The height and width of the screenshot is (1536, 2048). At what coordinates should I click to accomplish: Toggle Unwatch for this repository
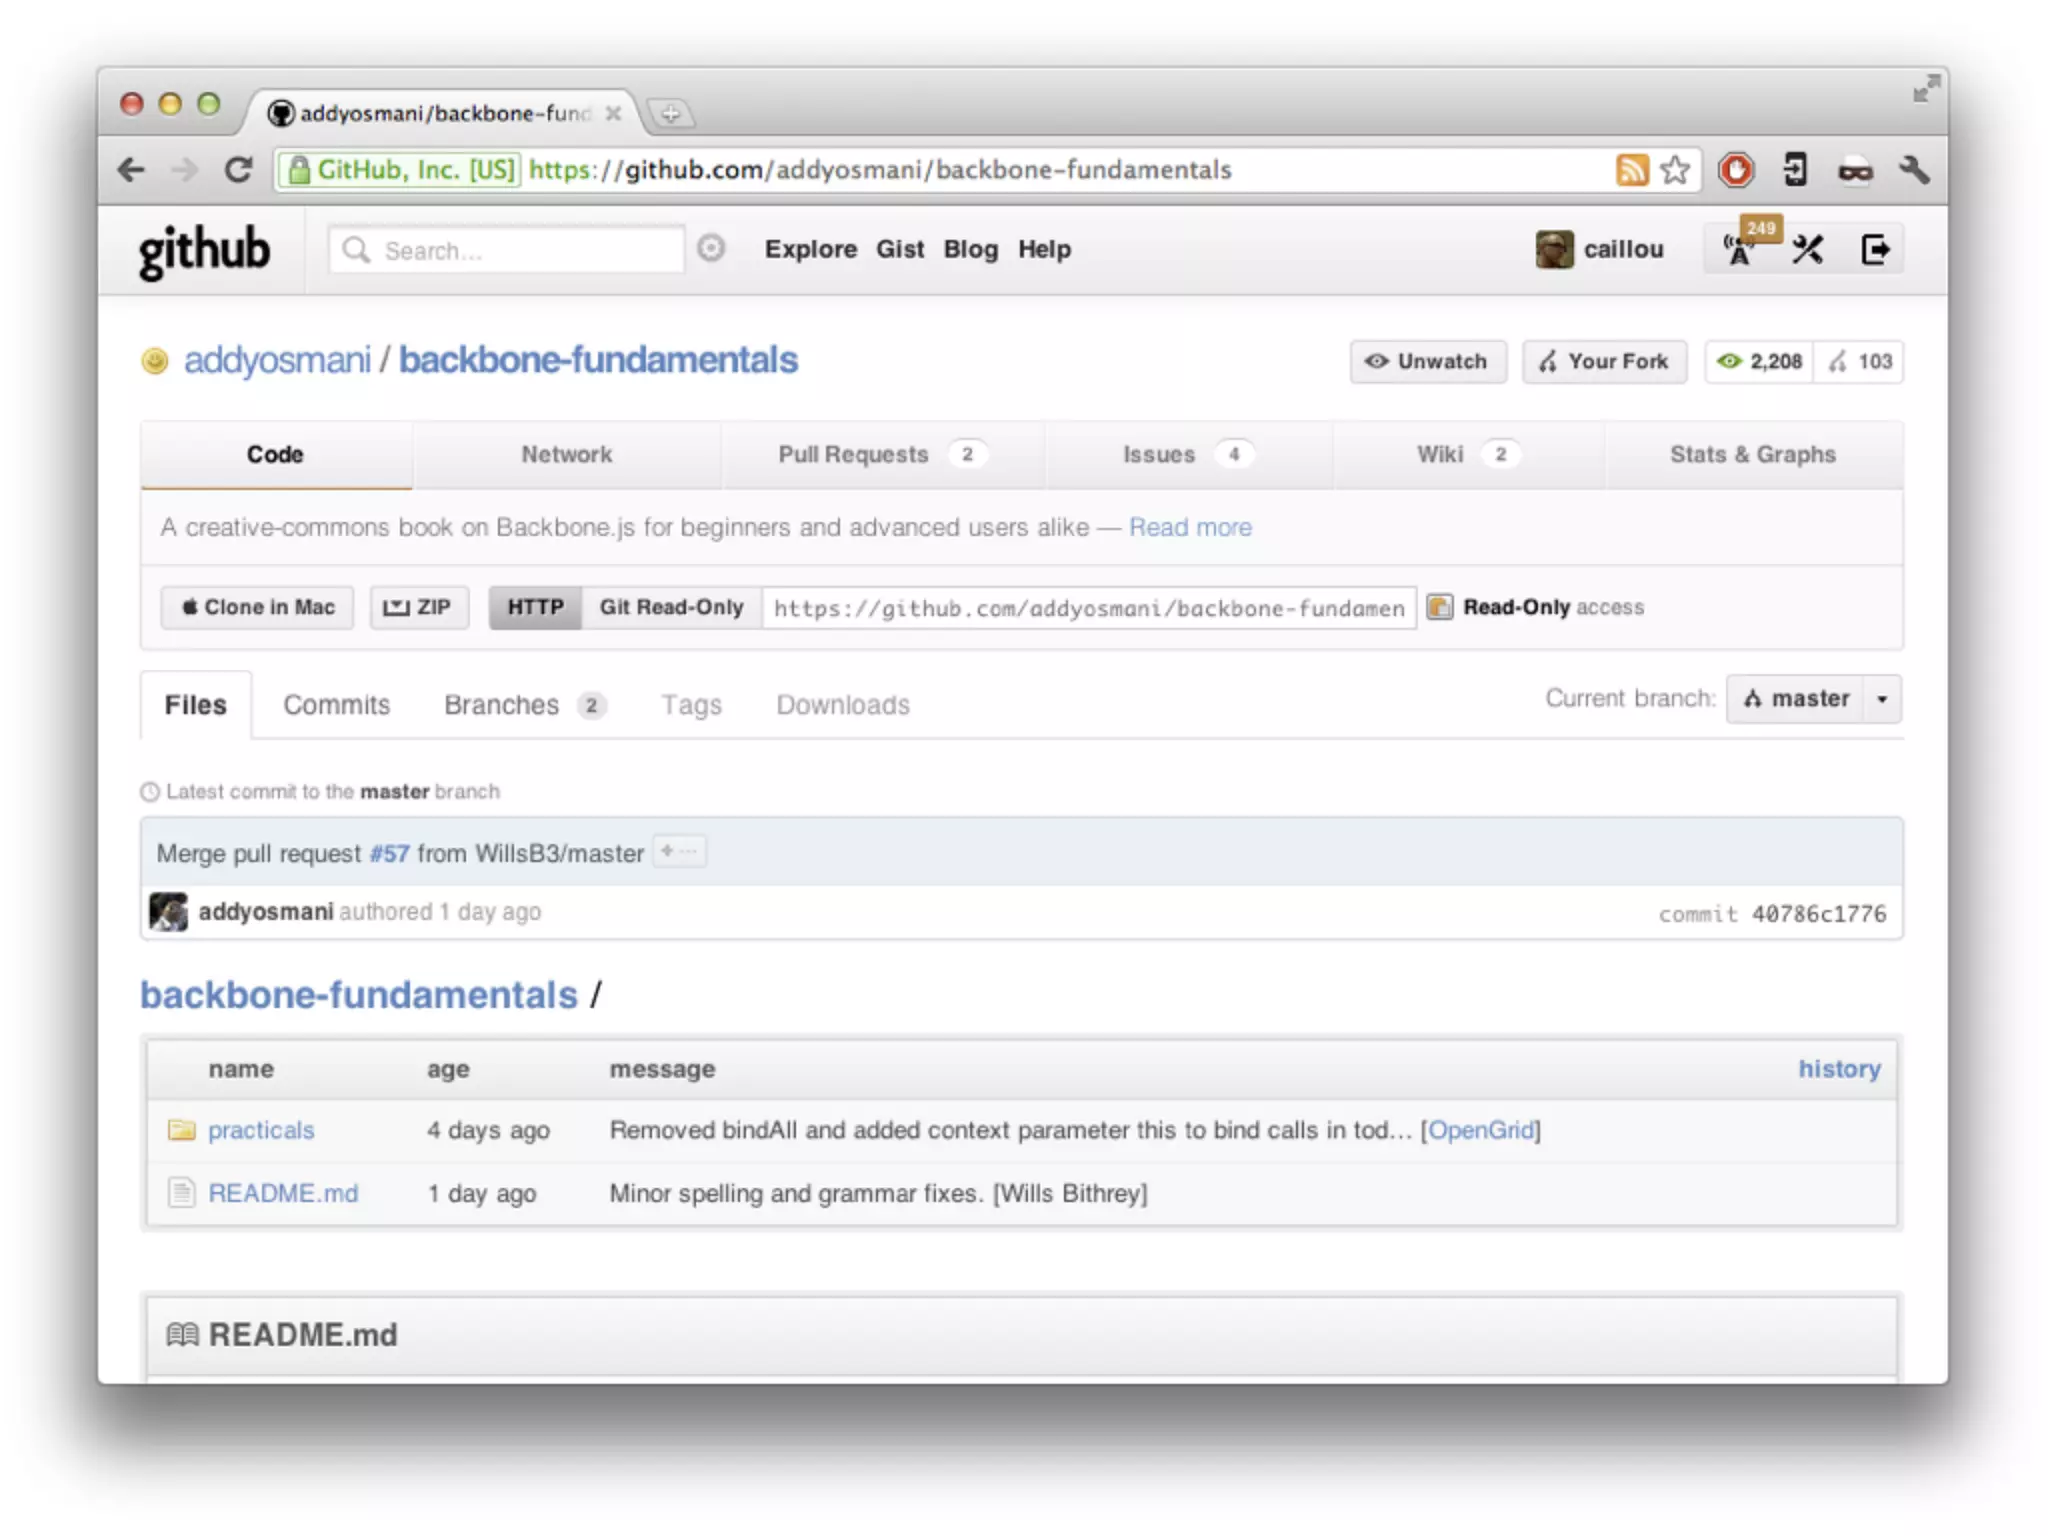point(1427,361)
